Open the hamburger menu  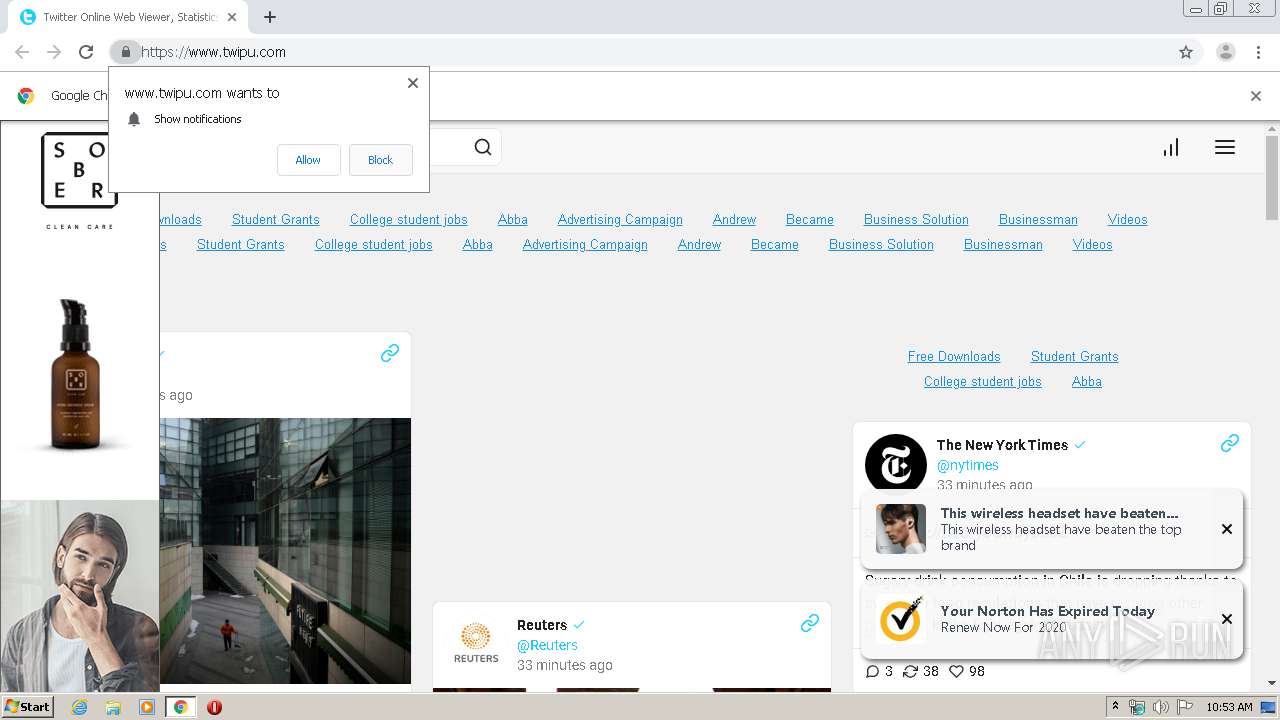pyautogui.click(x=1225, y=148)
